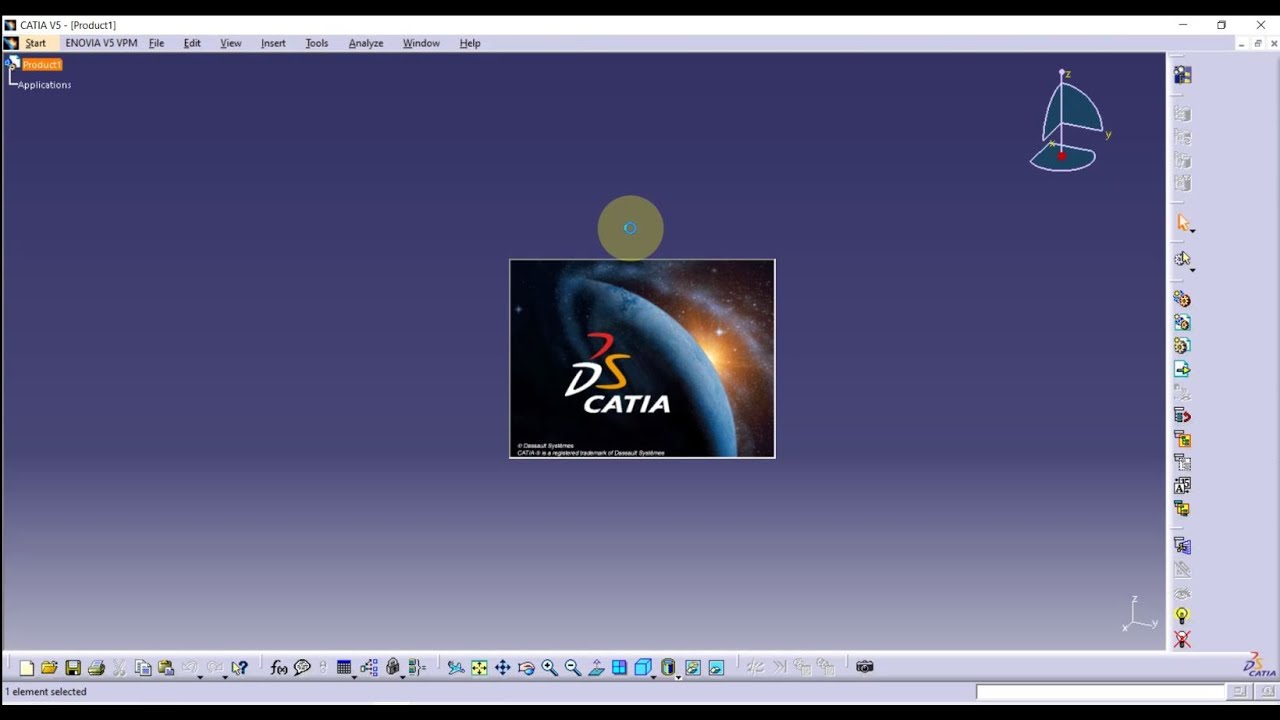Click the Zoom In magnifier
1280x720 pixels.
549,668
